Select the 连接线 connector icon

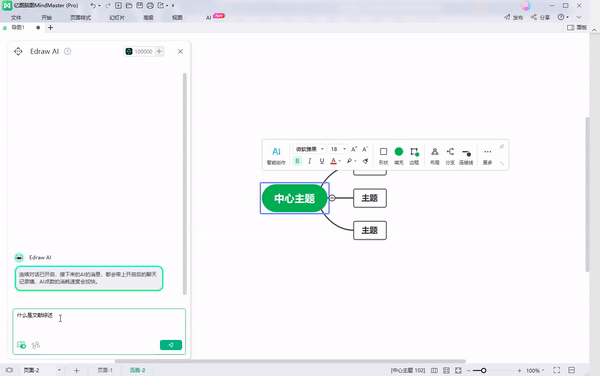point(466,155)
